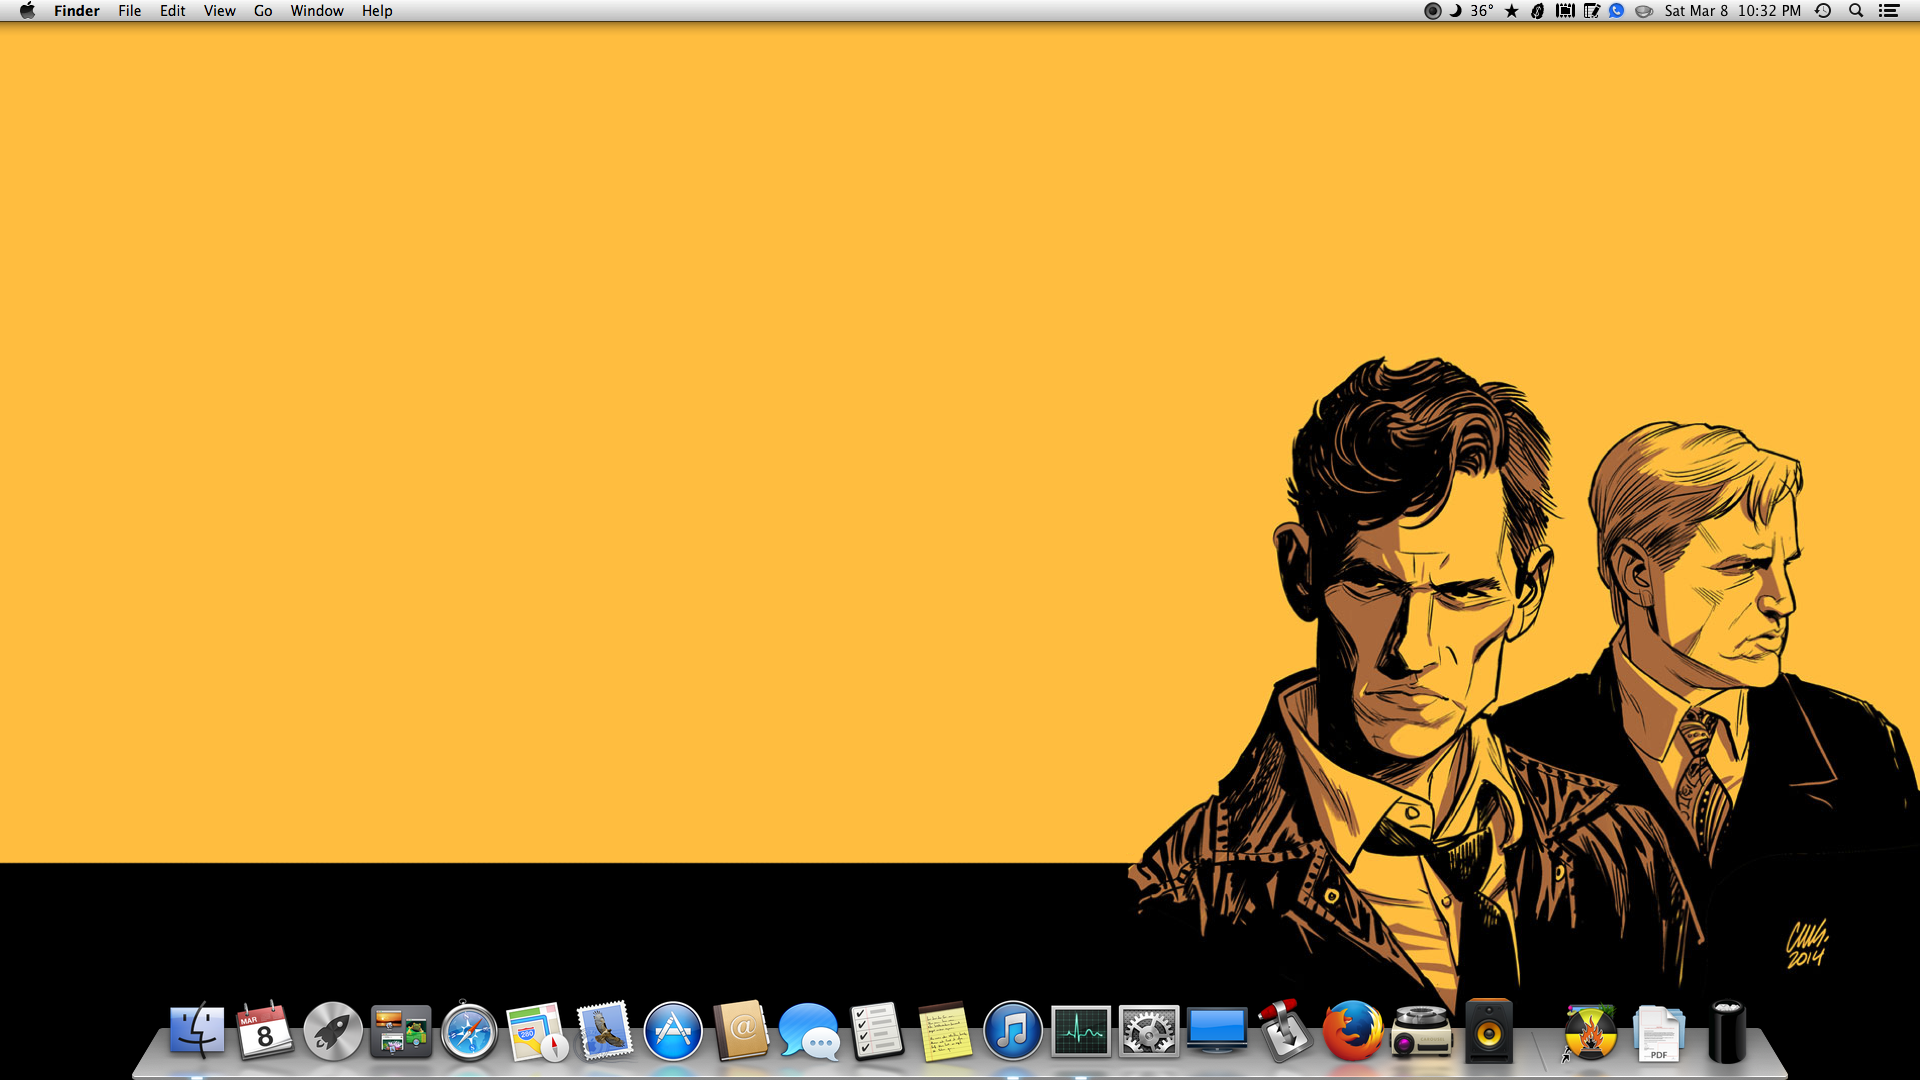The width and height of the screenshot is (1920, 1080).
Task: Click the leaf-shaped menu bar icon
Action: coord(1538,11)
